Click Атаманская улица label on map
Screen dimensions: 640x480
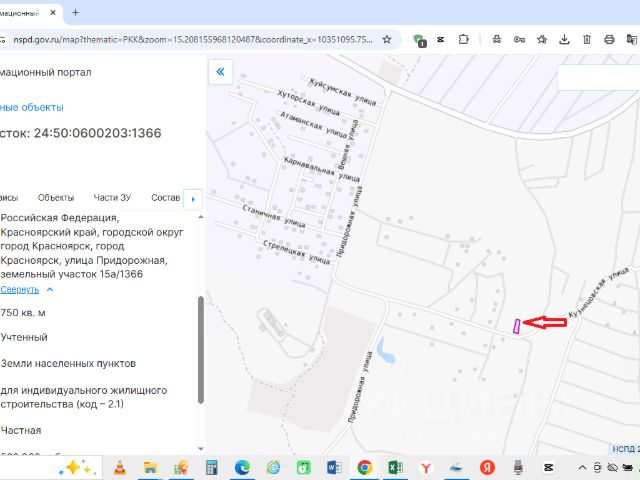[313, 124]
